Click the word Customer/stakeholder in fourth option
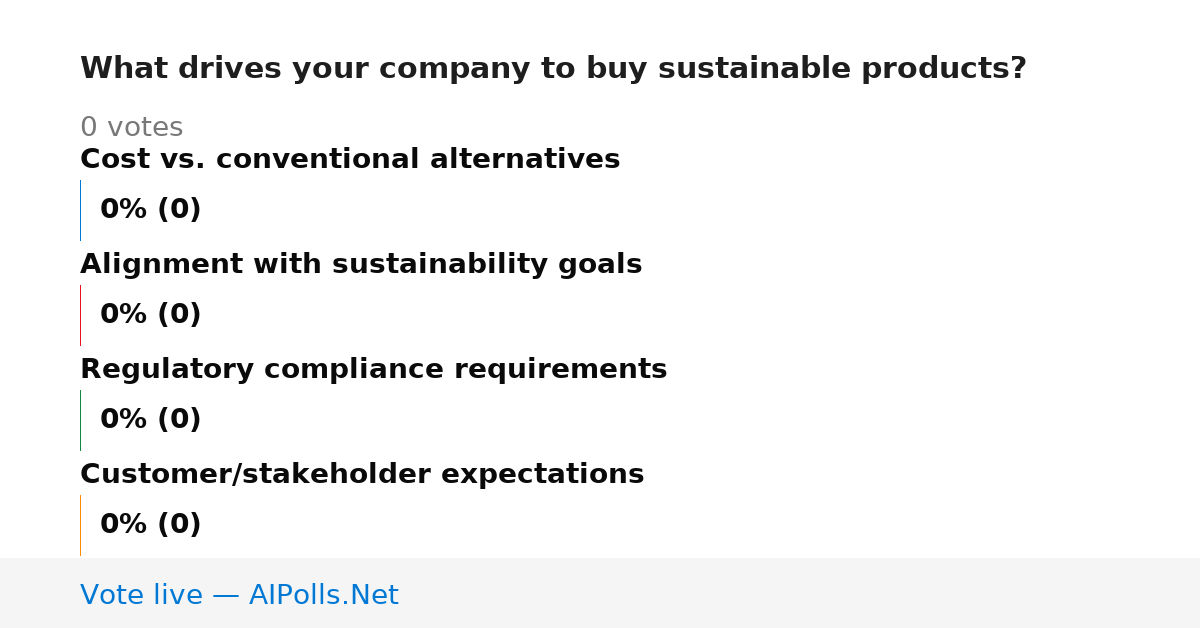Viewport: 1200px width, 628px height. (x=256, y=475)
